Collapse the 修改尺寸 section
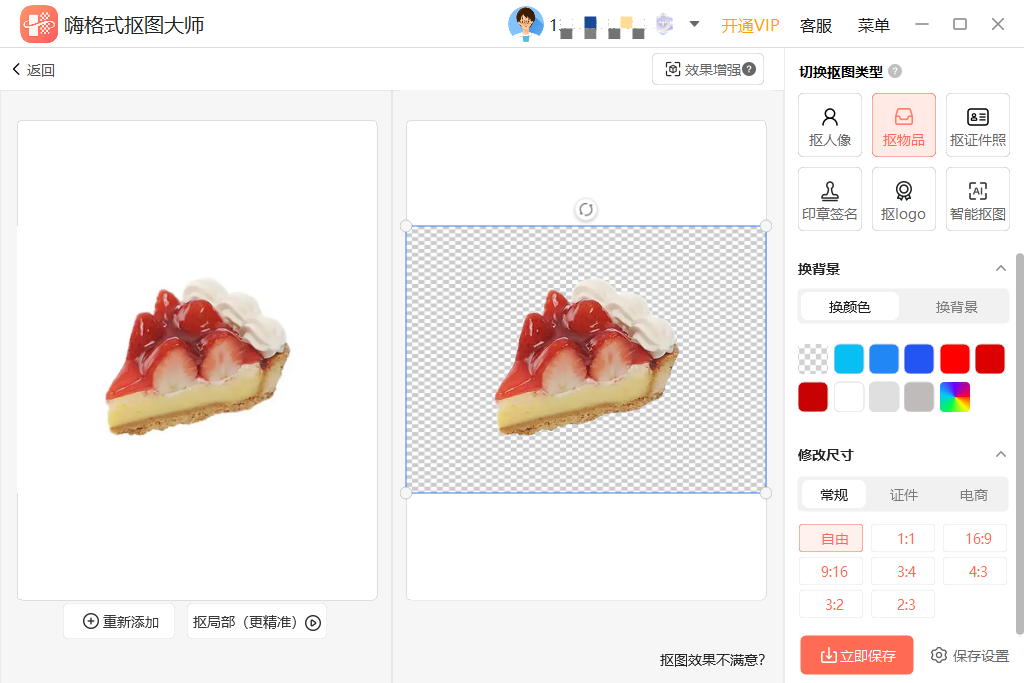Screen dimensions: 1024x683 coord(1001,454)
